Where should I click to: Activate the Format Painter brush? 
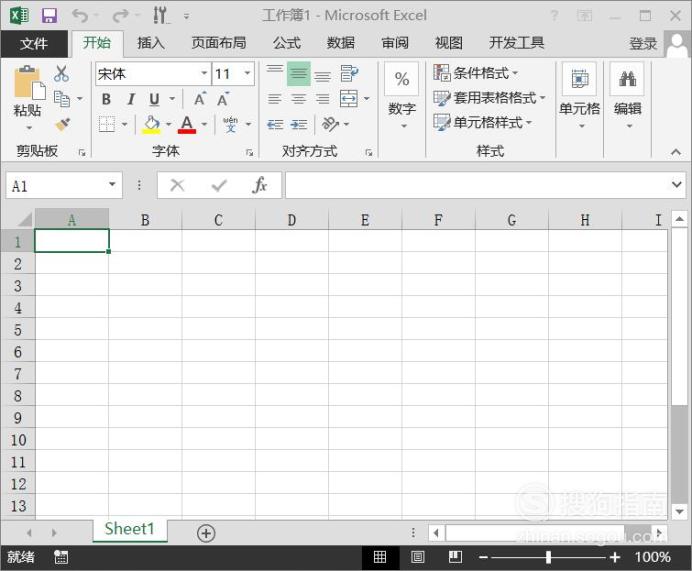pos(63,124)
